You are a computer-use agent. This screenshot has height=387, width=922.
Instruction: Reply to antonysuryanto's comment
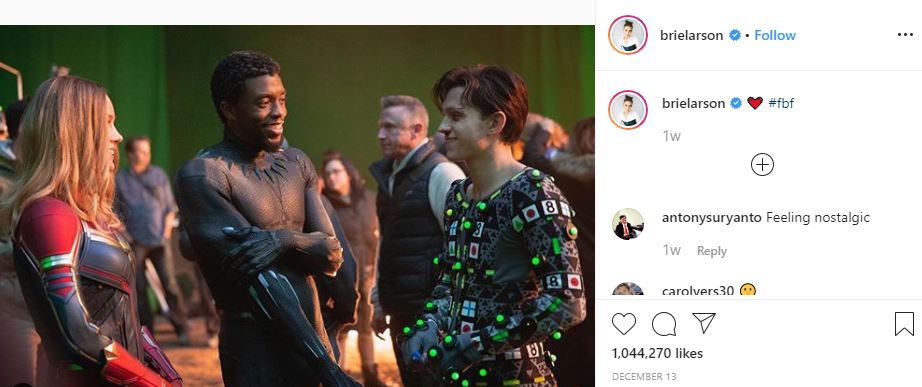(x=712, y=251)
